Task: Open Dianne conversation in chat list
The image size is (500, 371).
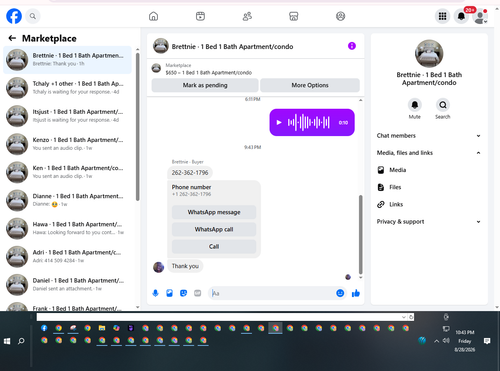Action: point(67,200)
